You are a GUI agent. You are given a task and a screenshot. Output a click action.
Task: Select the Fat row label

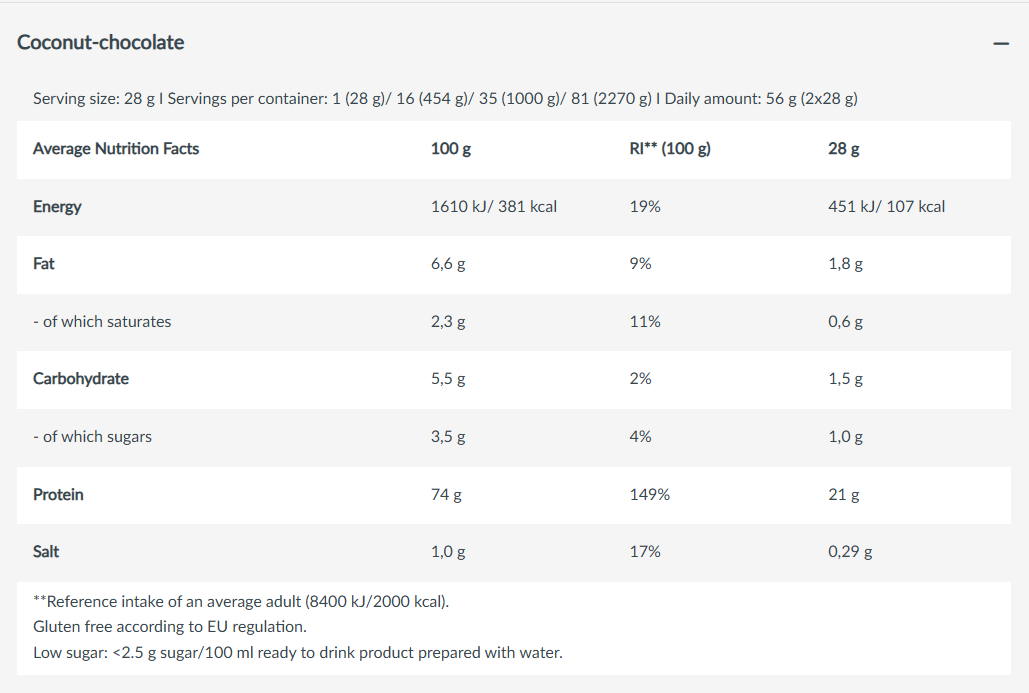[x=44, y=264]
